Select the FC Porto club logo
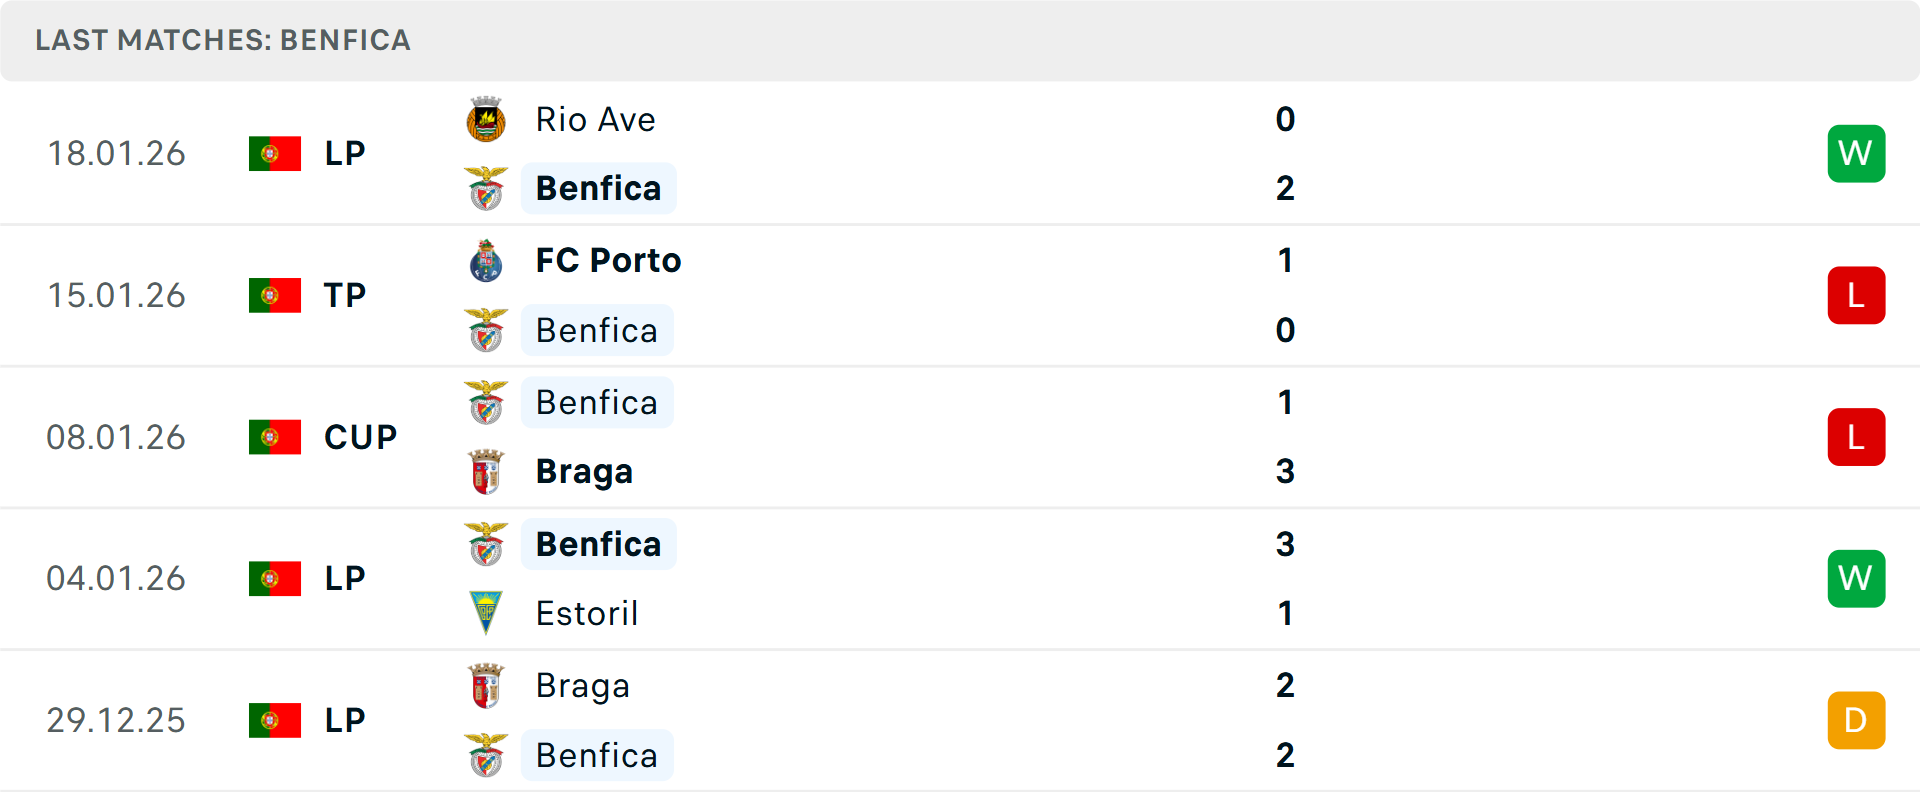The width and height of the screenshot is (1920, 792). (486, 261)
